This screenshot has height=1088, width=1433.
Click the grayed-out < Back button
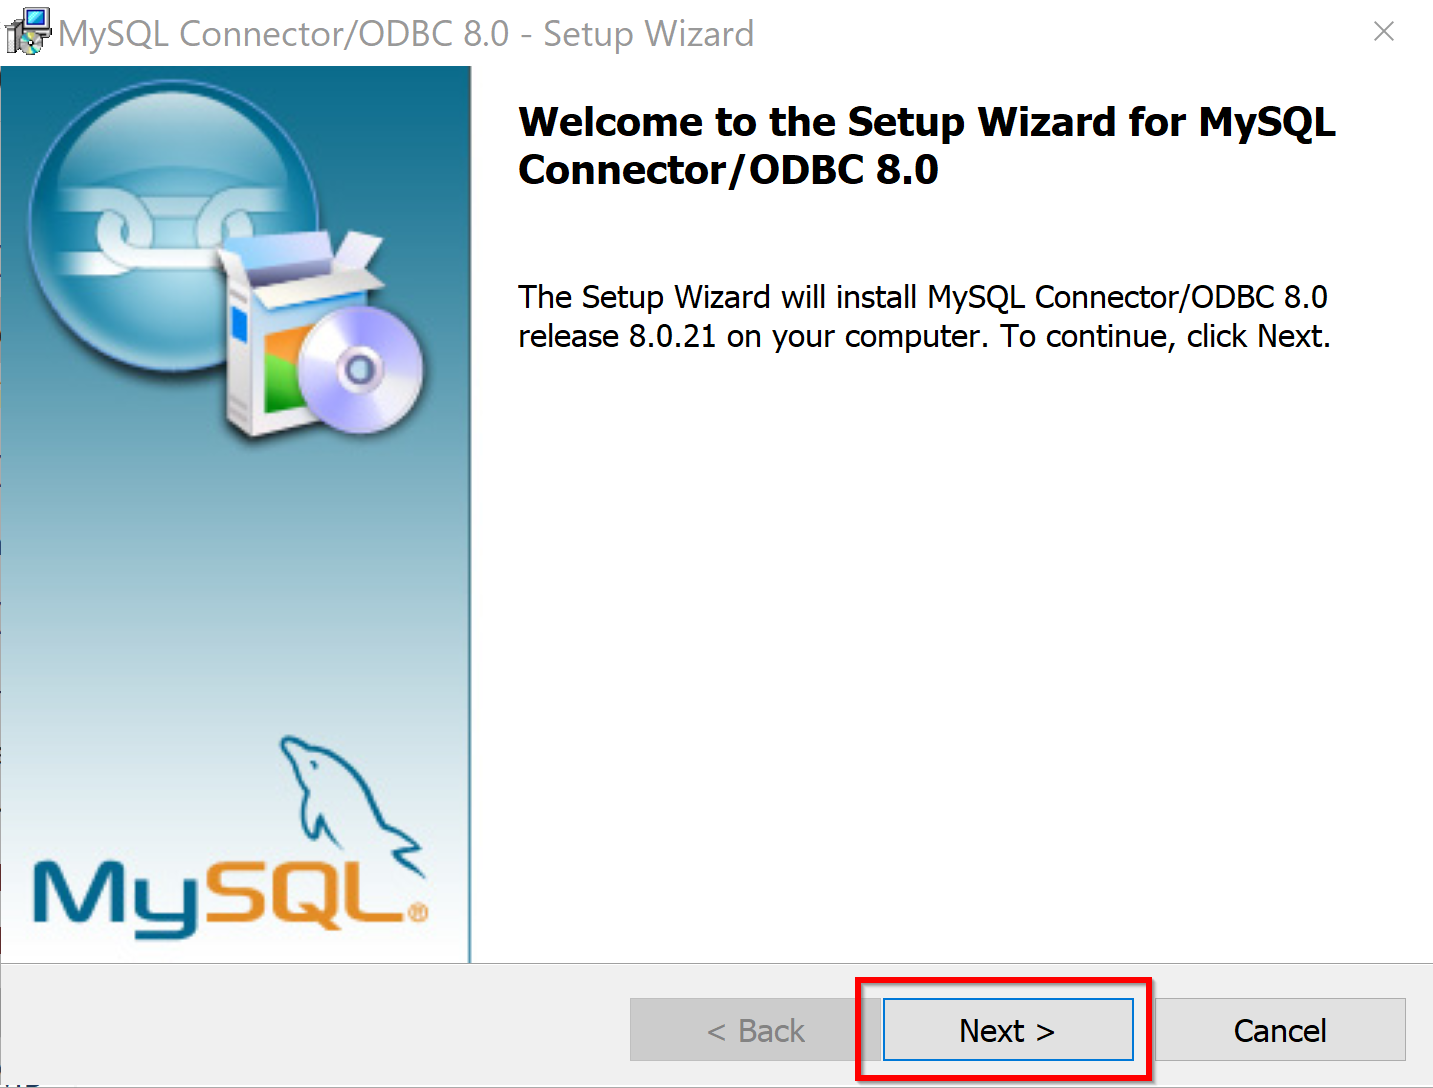[x=755, y=1030]
